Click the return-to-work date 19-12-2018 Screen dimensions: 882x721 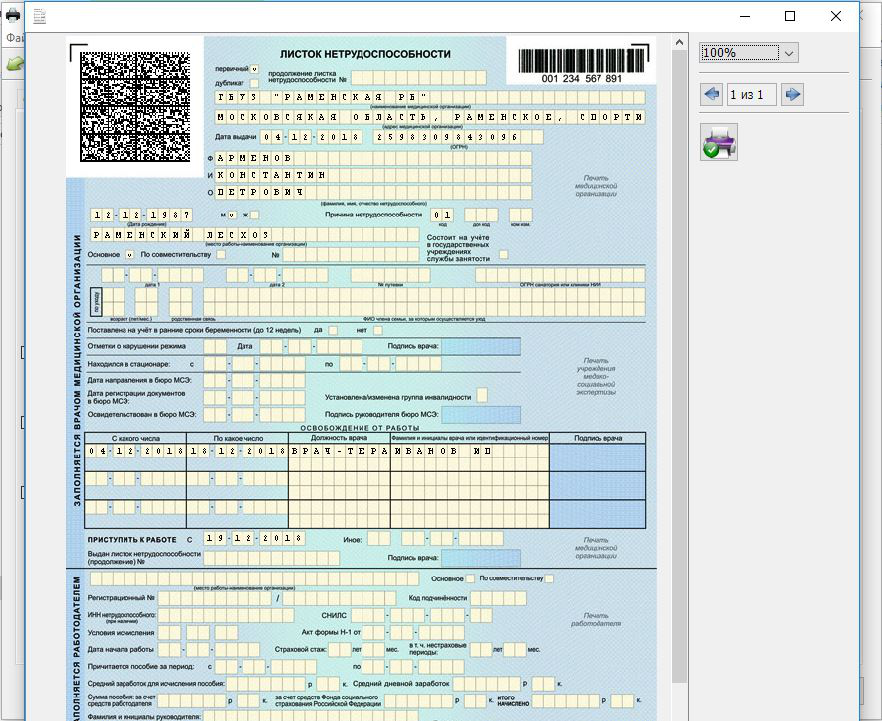pyautogui.click(x=254, y=538)
